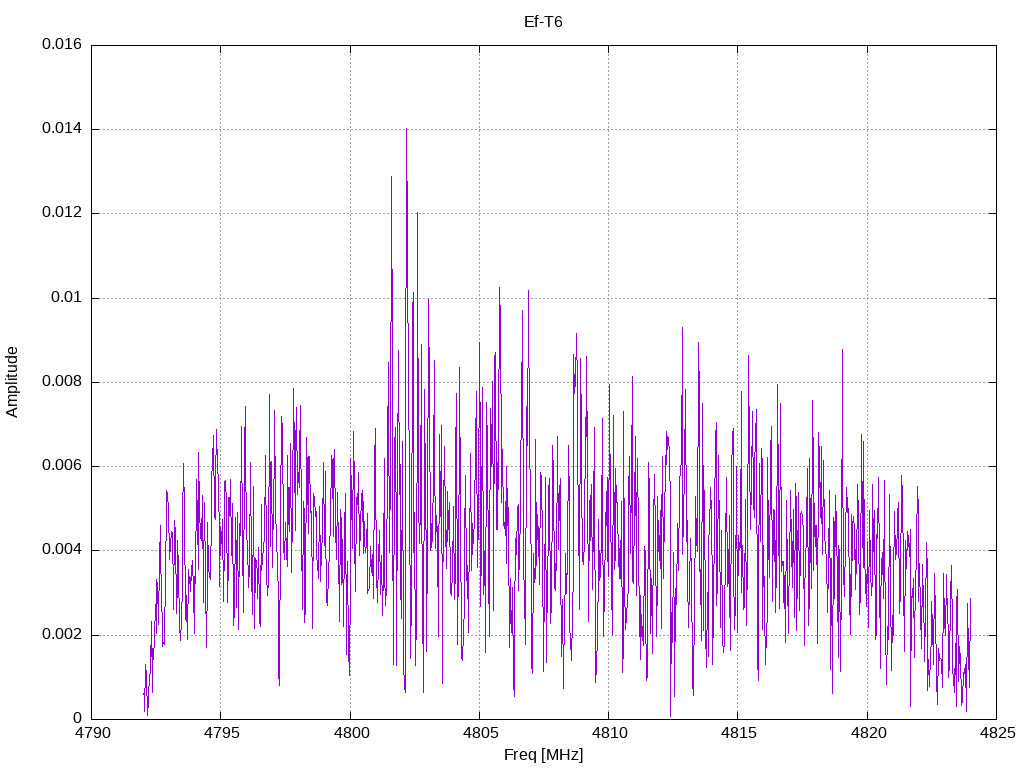Click the 0.008 y-axis tick label
1024x768 pixels.
click(62, 382)
